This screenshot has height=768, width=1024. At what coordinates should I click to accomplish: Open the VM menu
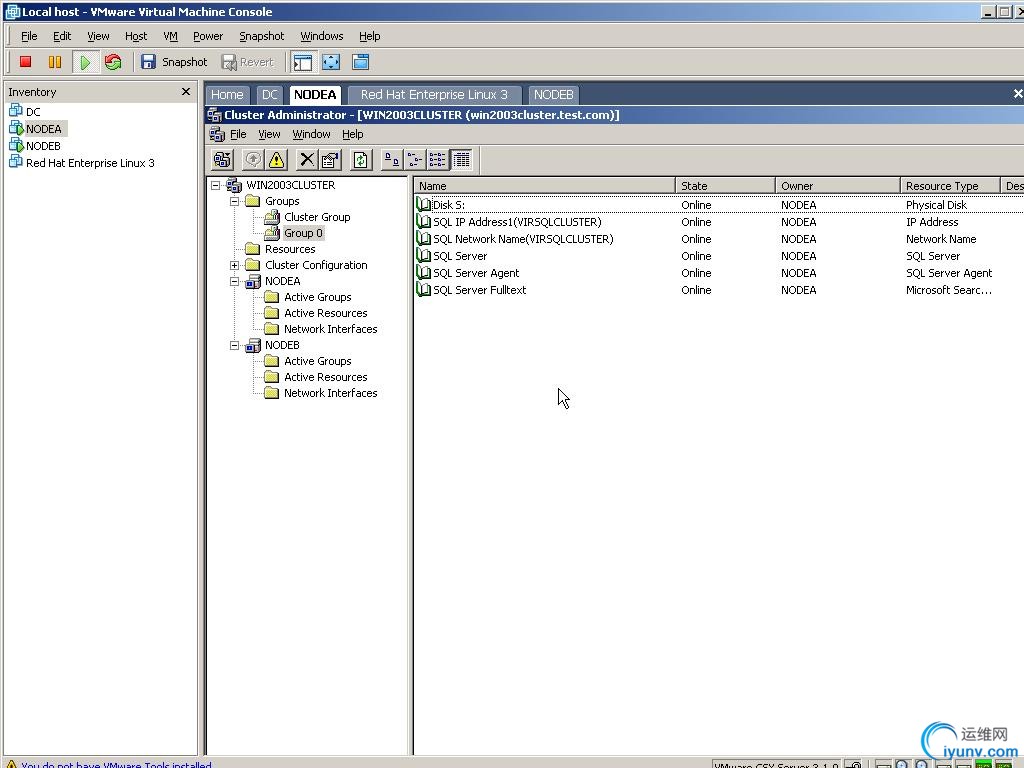click(170, 36)
